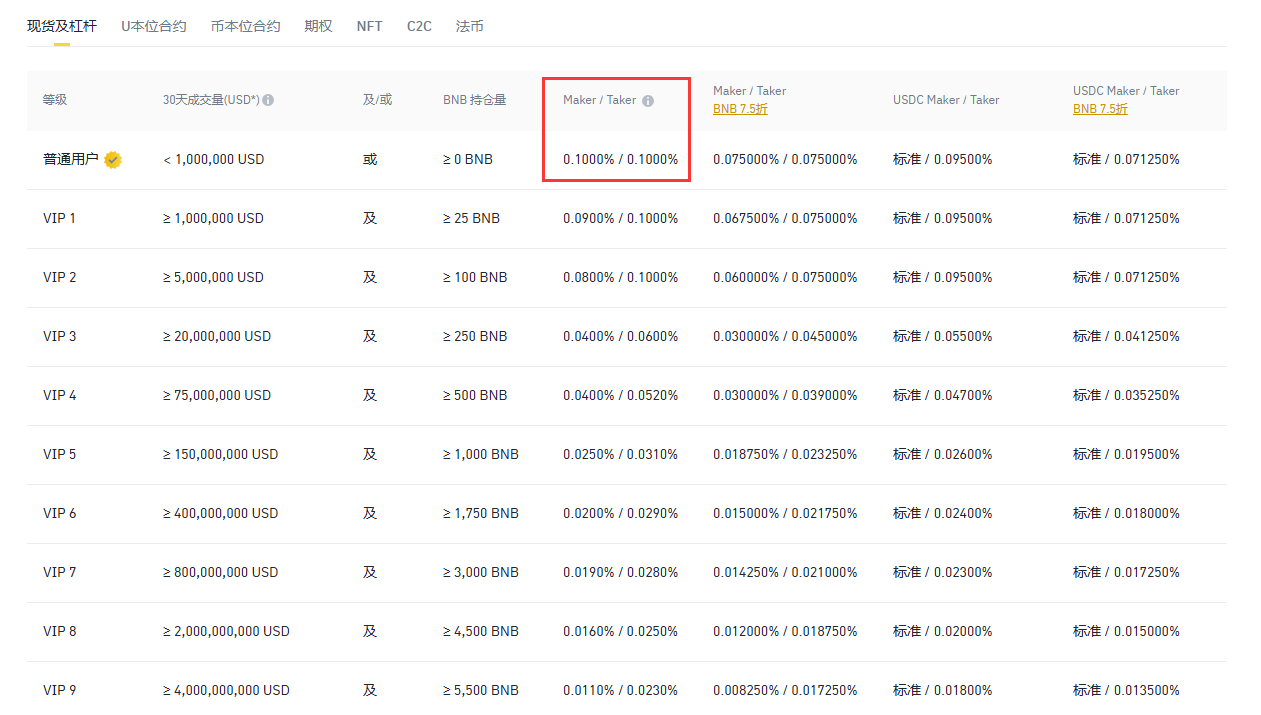Select the VIP 3 row label
The image size is (1261, 715).
pos(60,336)
